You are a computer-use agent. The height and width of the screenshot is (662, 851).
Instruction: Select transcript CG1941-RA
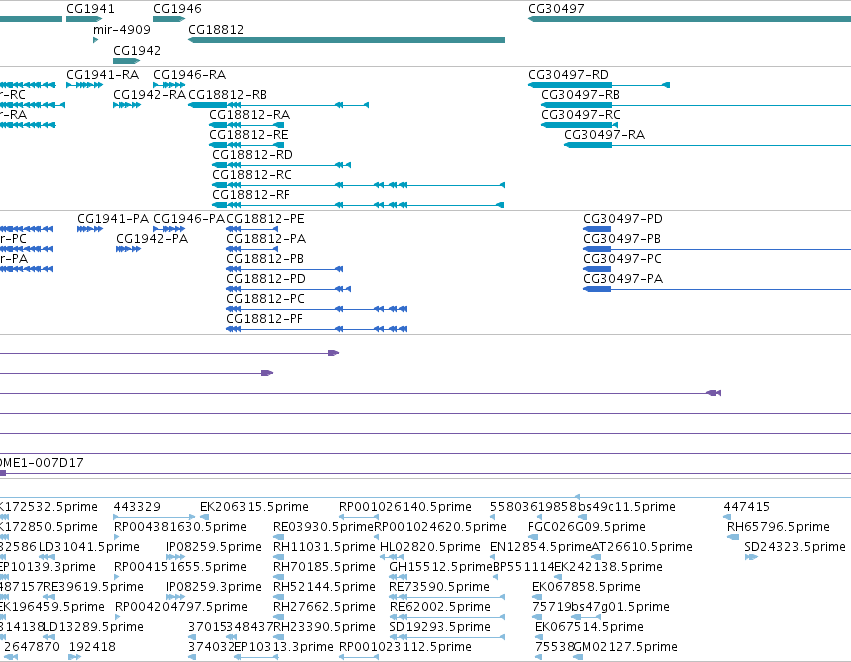tap(103, 74)
